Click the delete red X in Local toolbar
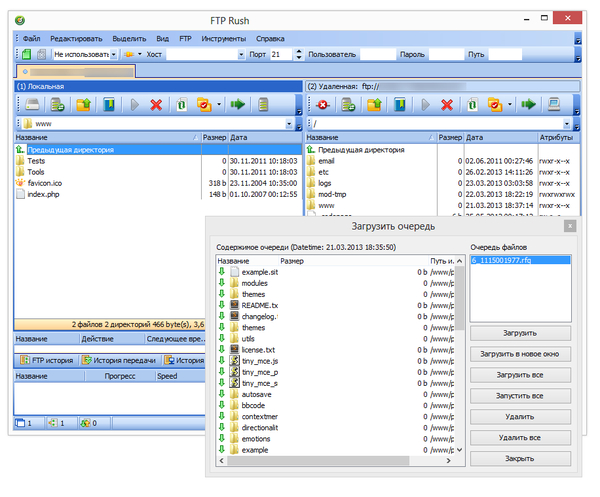Screen dimensions: 600x497 (x=156, y=104)
